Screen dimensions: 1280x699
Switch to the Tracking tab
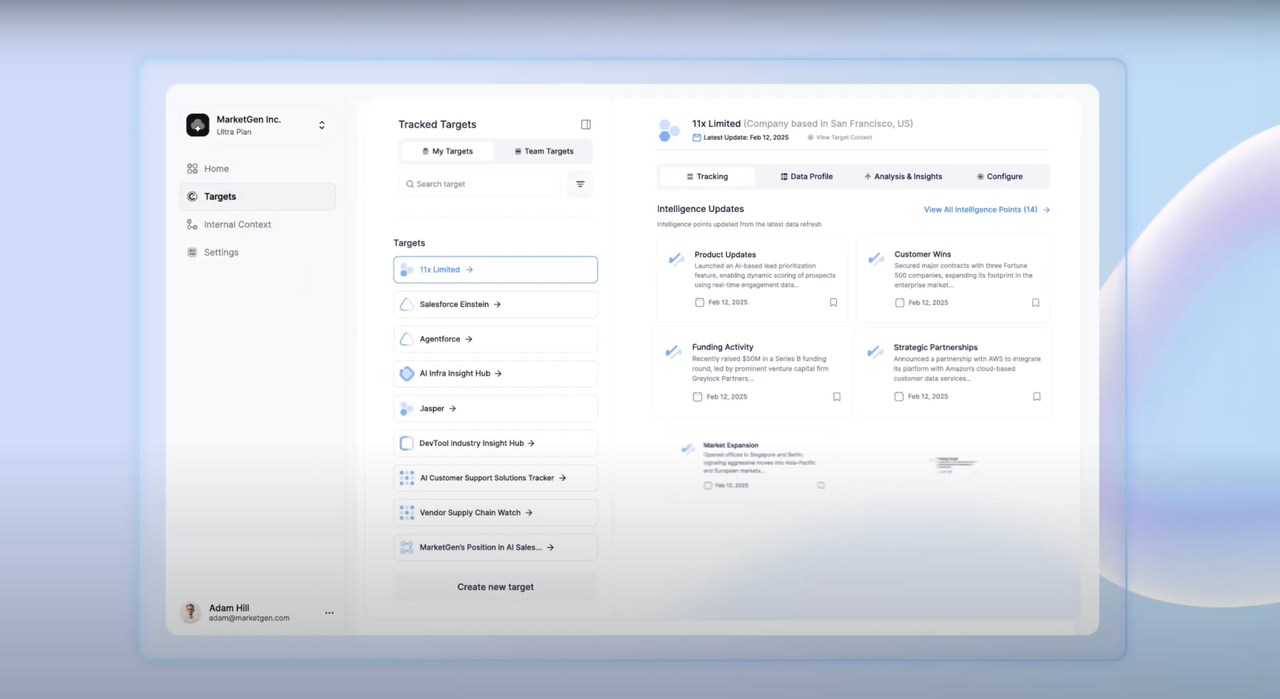707,177
